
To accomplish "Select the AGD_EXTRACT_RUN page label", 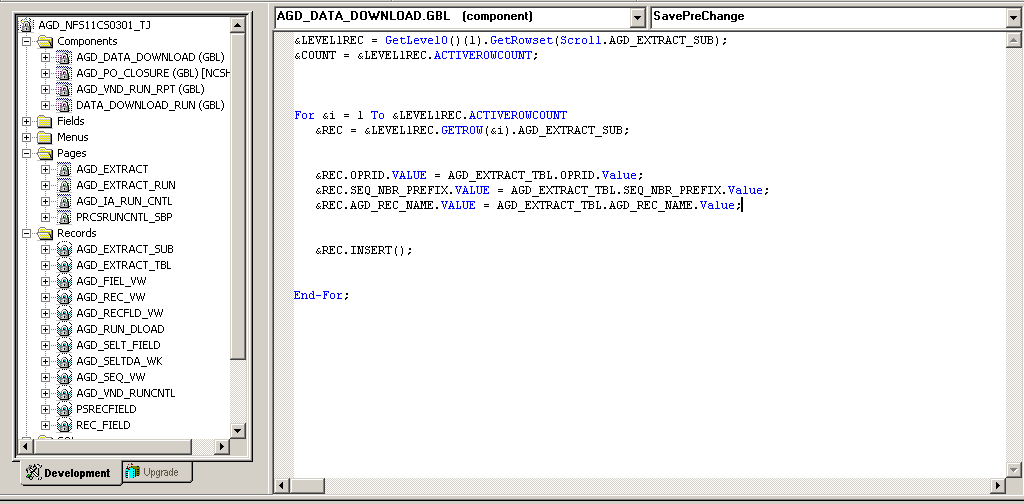I will 125,185.
